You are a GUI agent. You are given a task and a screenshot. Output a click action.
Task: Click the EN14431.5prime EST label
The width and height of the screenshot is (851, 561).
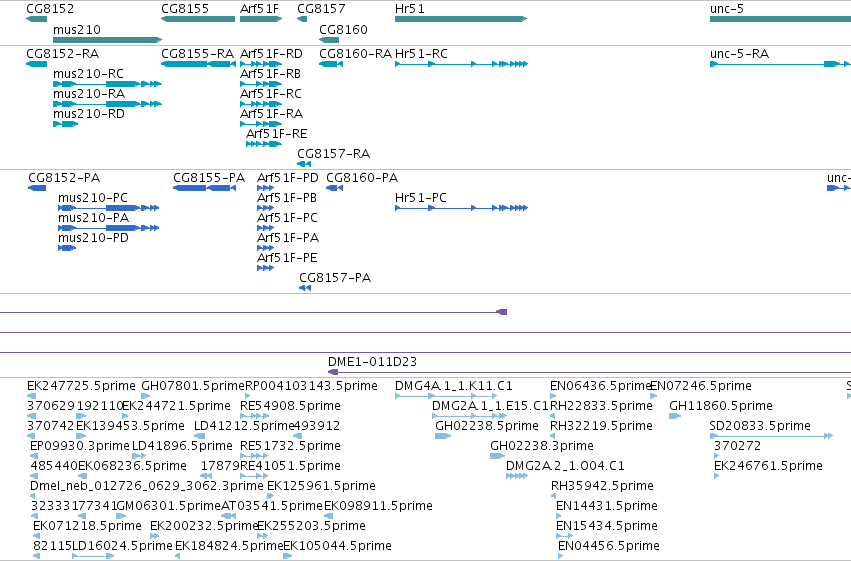[607, 506]
